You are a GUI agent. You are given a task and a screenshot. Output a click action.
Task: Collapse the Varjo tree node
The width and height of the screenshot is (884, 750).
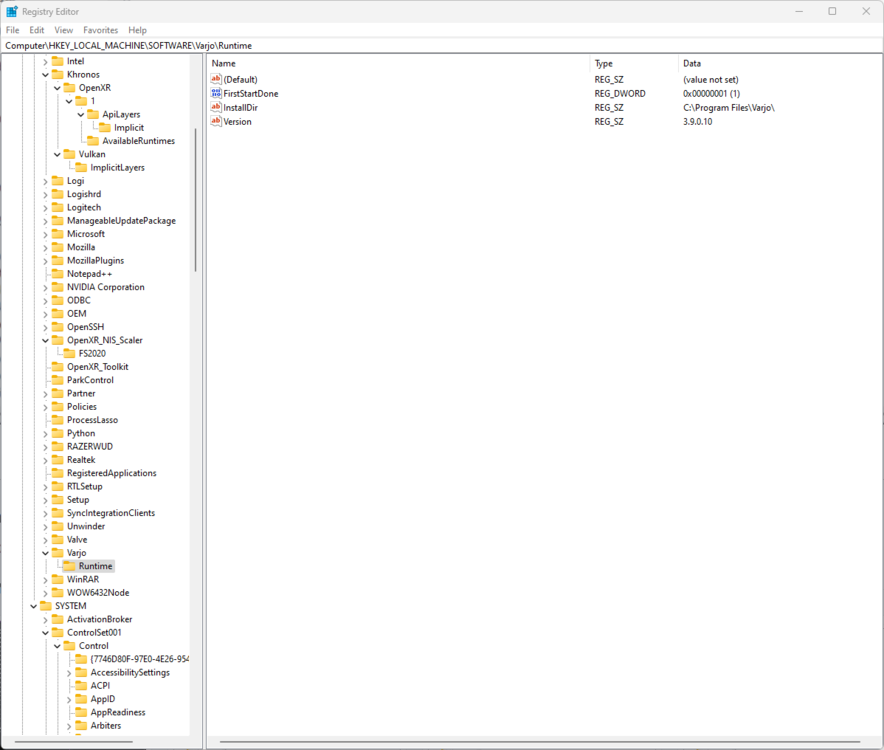pos(45,553)
